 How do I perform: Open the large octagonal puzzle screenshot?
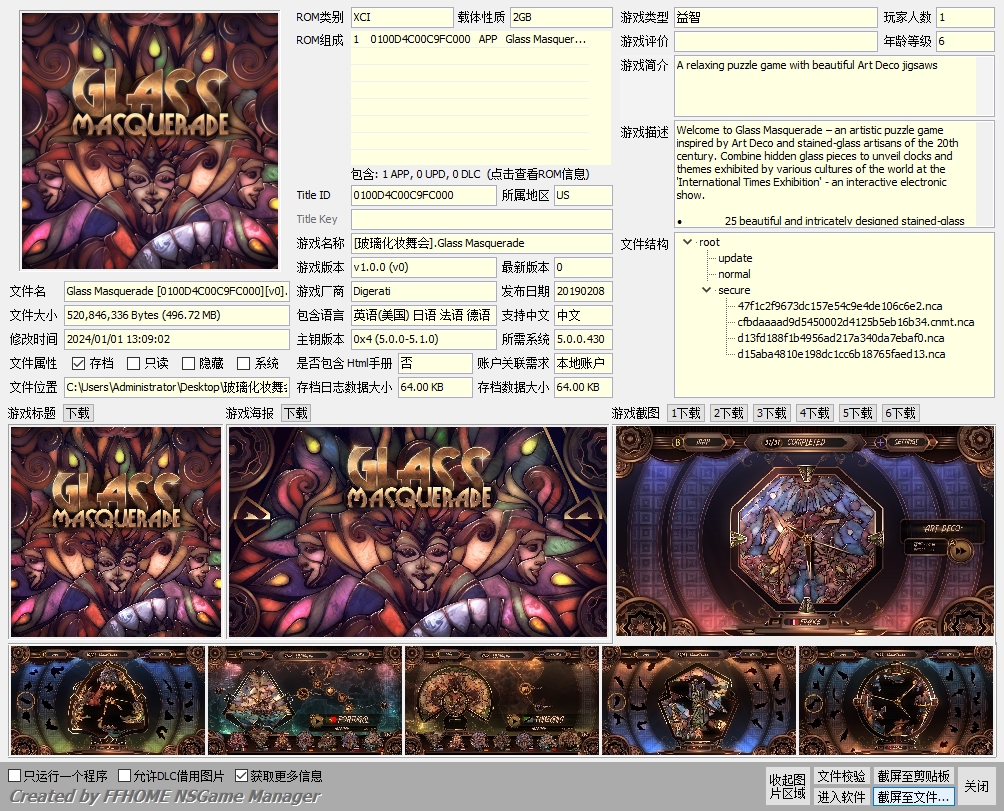point(804,532)
